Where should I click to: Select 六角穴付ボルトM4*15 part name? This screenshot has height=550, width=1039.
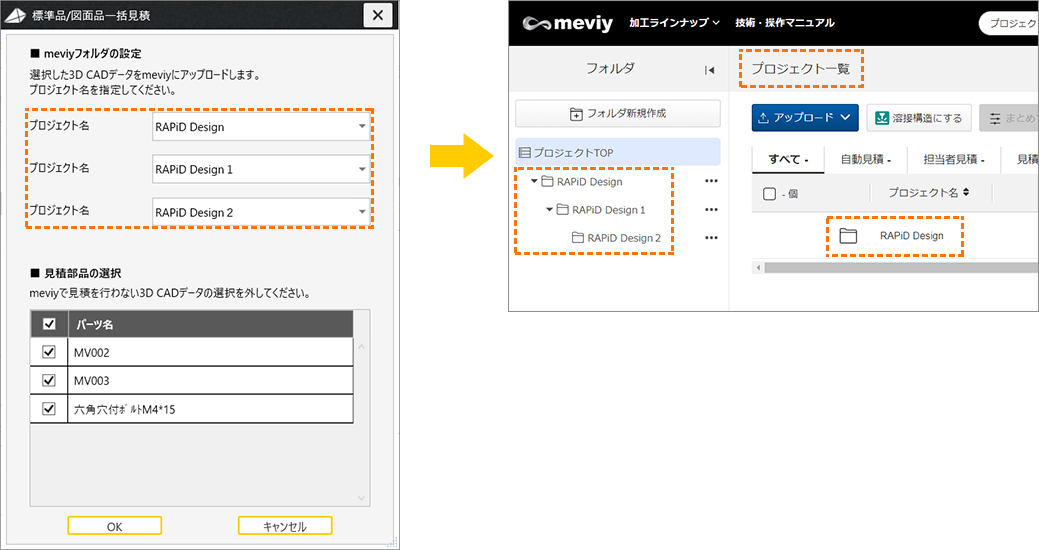click(210, 409)
